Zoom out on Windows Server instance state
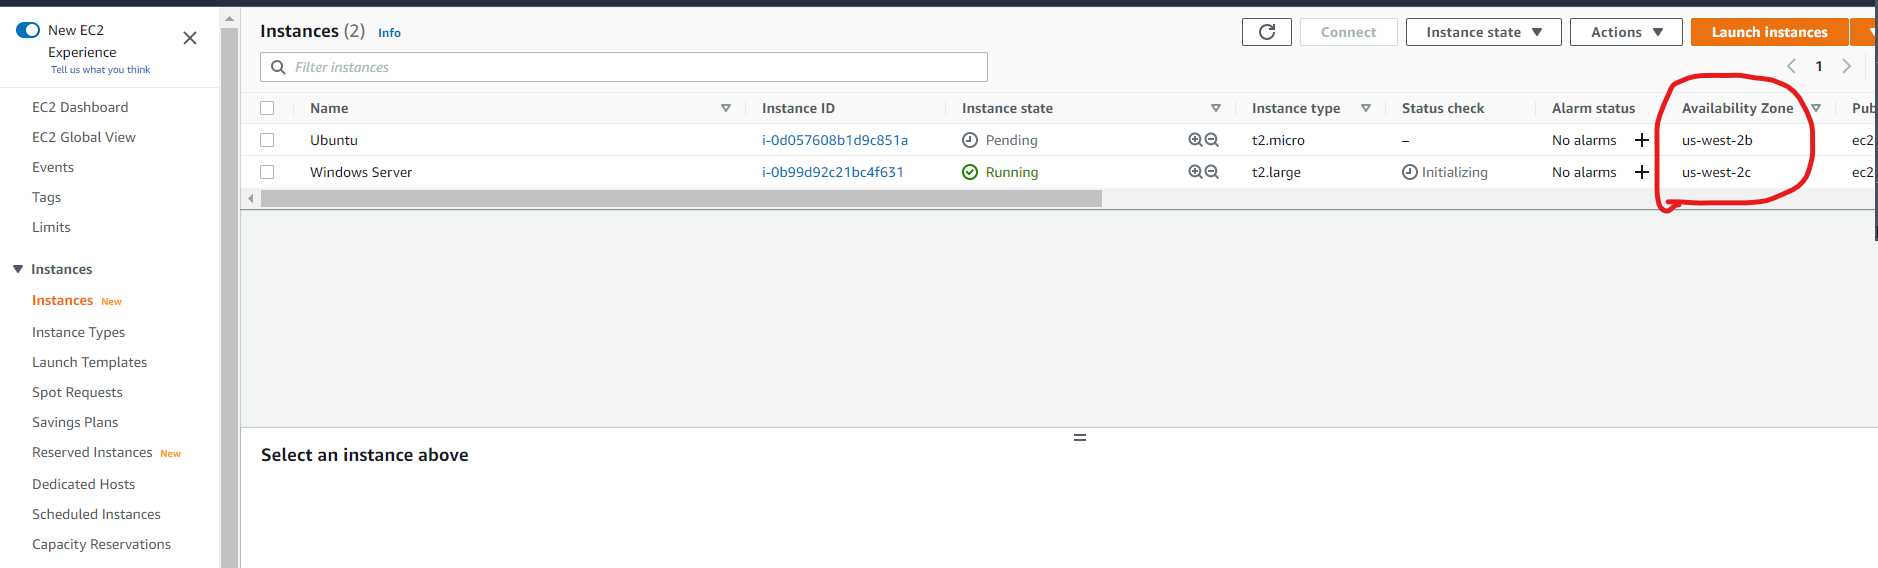 point(1212,172)
